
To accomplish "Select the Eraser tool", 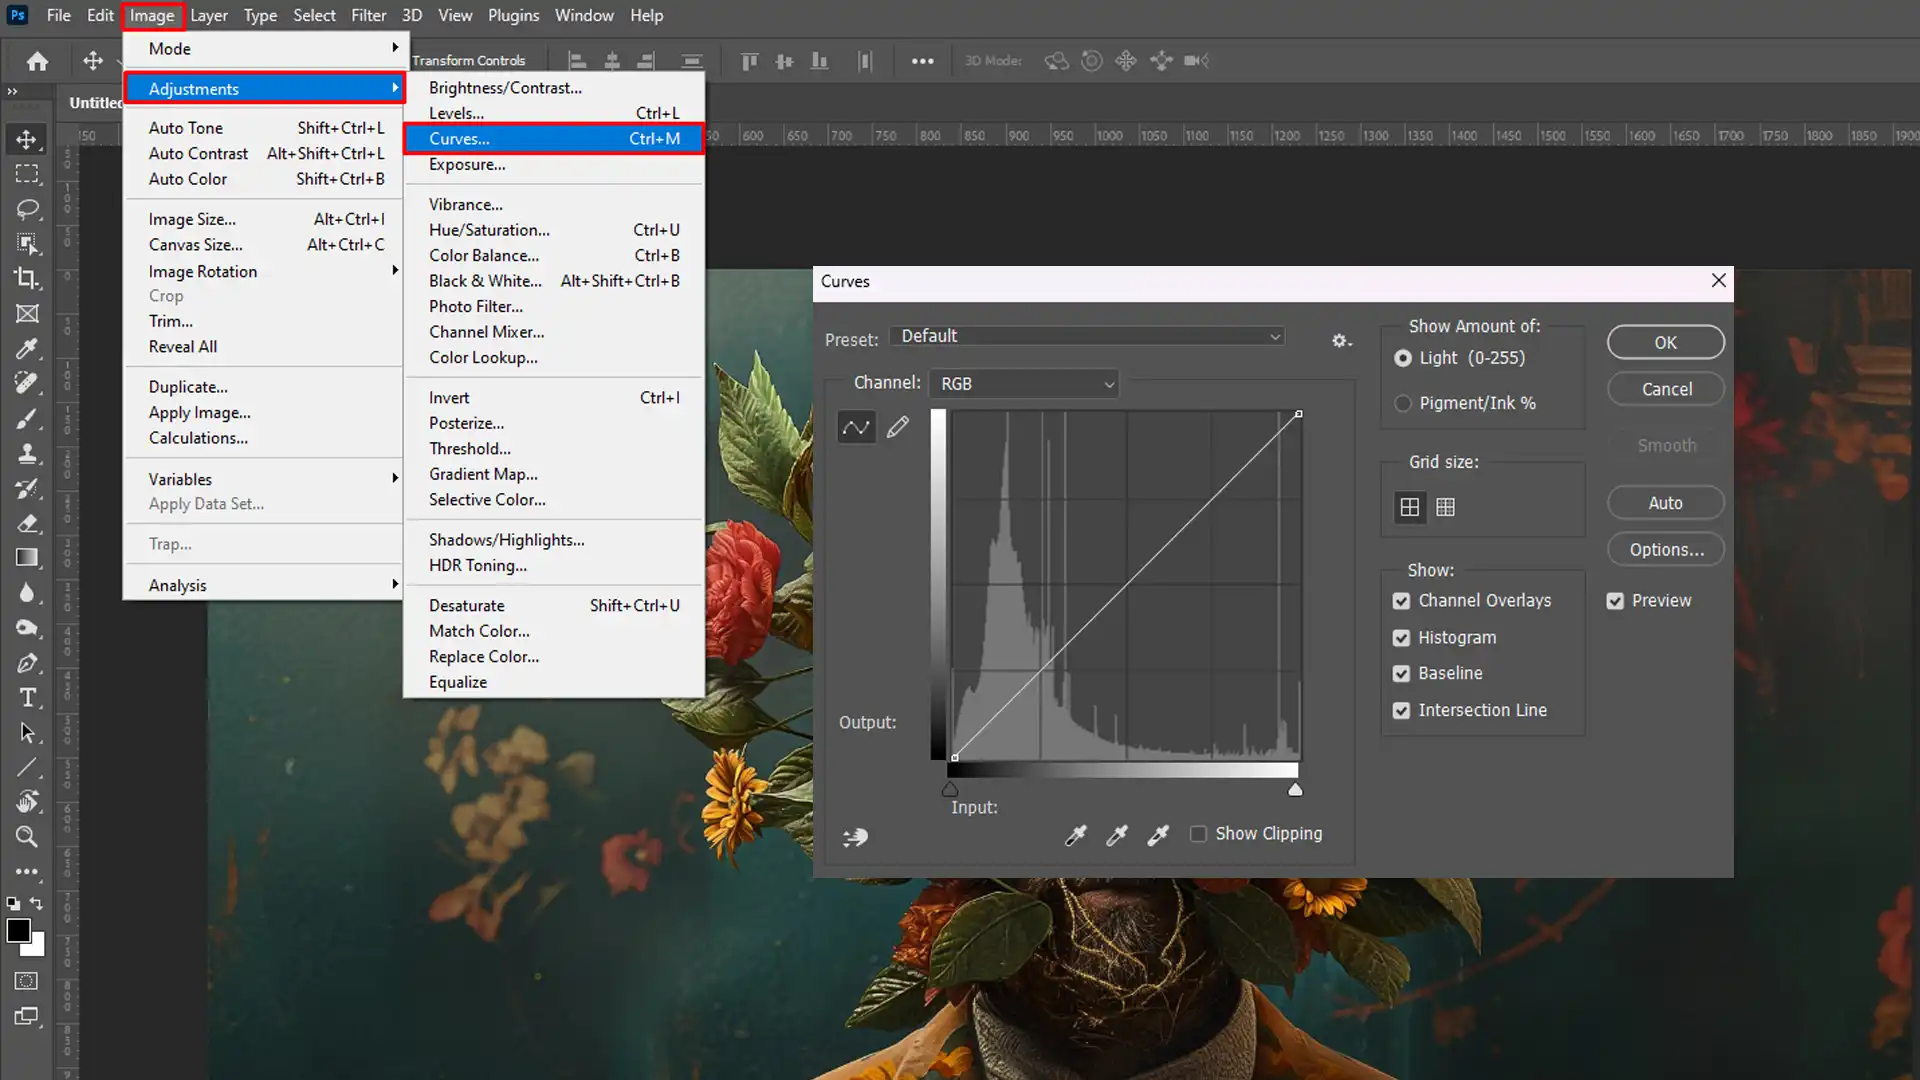I will tap(27, 523).
